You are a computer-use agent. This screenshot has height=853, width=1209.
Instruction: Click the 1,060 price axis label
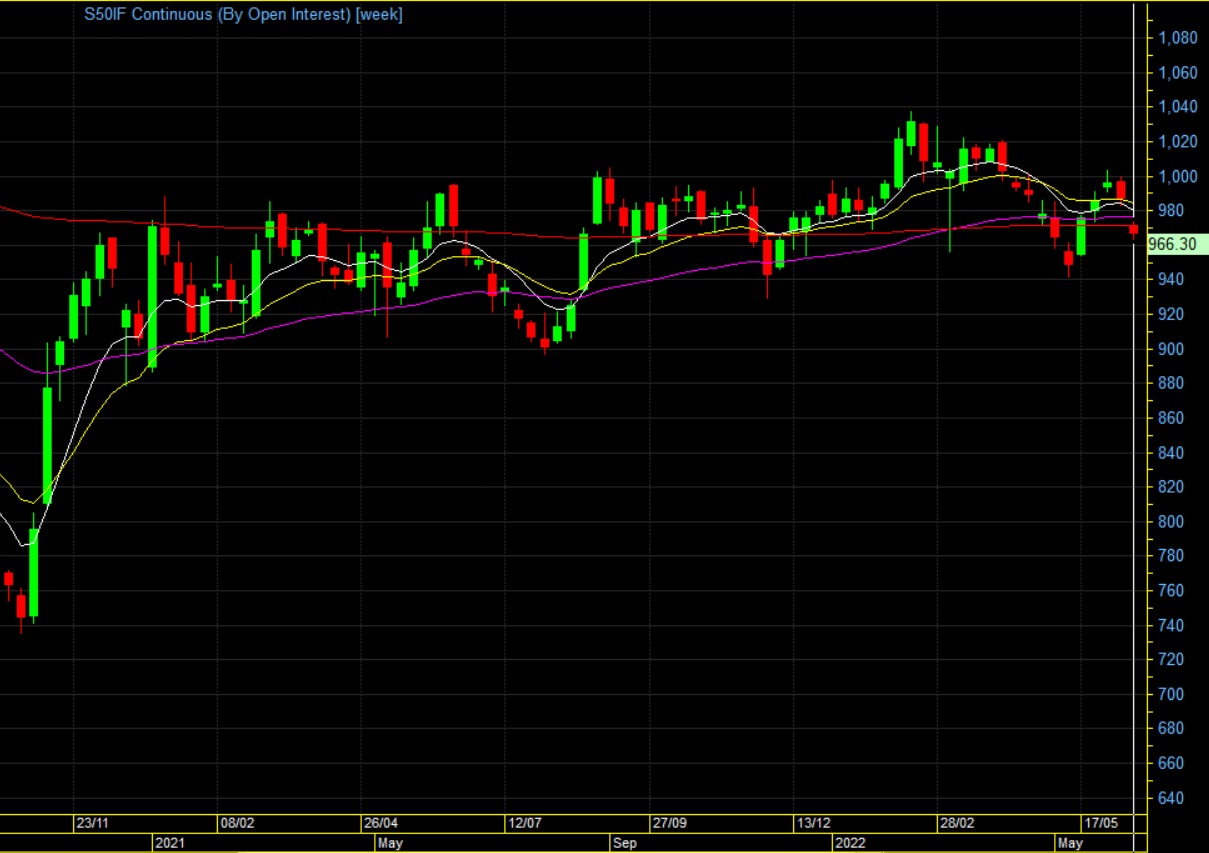(x=1177, y=73)
